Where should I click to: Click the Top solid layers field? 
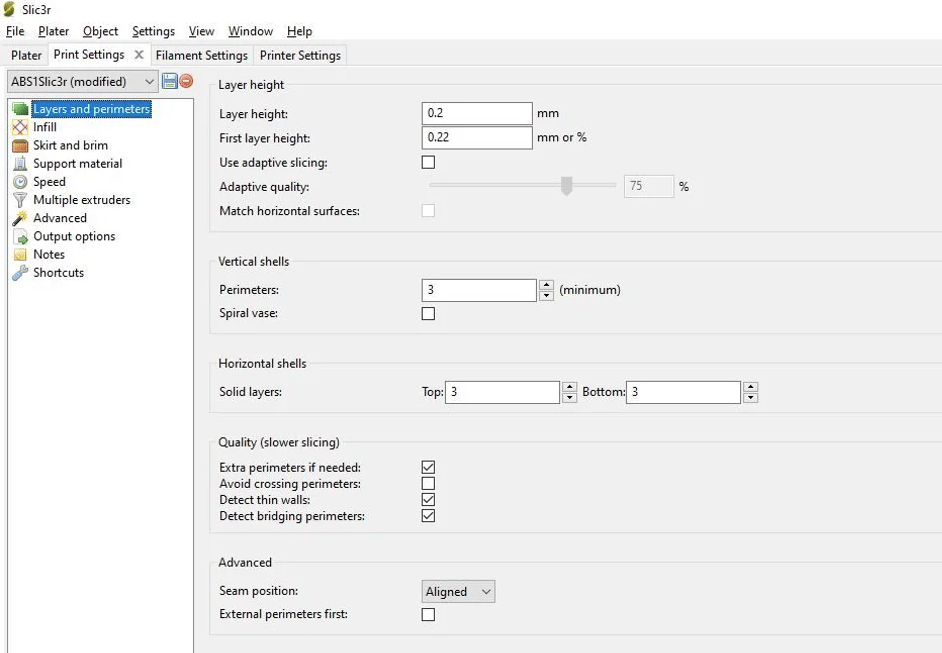(x=502, y=392)
